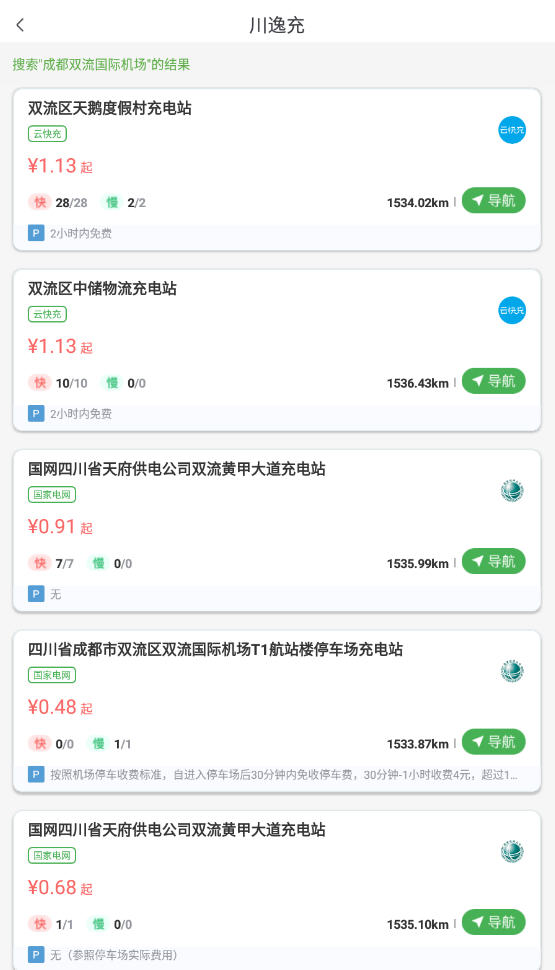Click the ¥0.48 起 price
This screenshot has width=555, height=970.
(60, 707)
